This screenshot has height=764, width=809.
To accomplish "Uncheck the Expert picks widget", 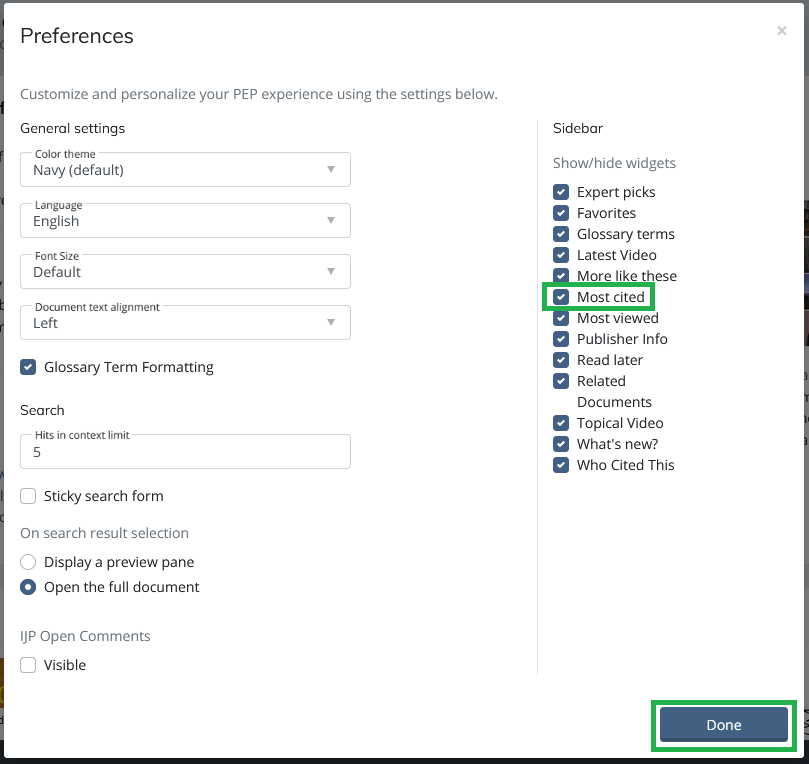I will (561, 192).
